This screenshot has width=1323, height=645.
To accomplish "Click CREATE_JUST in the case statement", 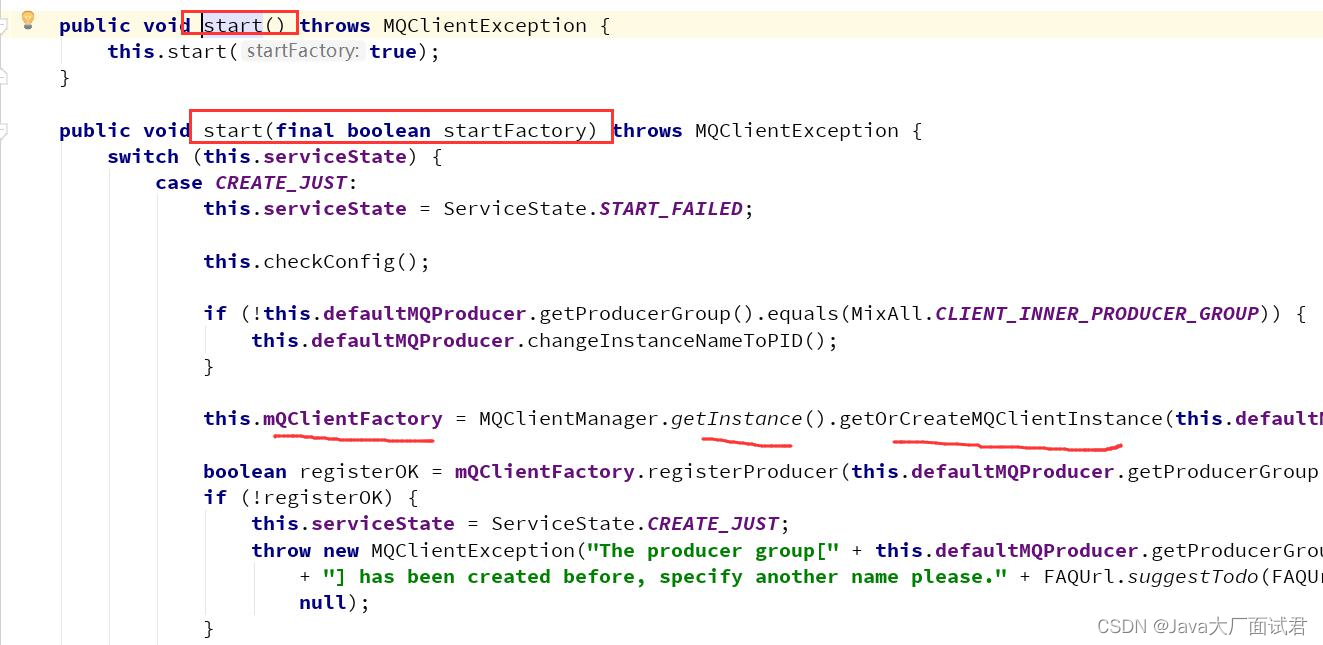I will [x=281, y=182].
